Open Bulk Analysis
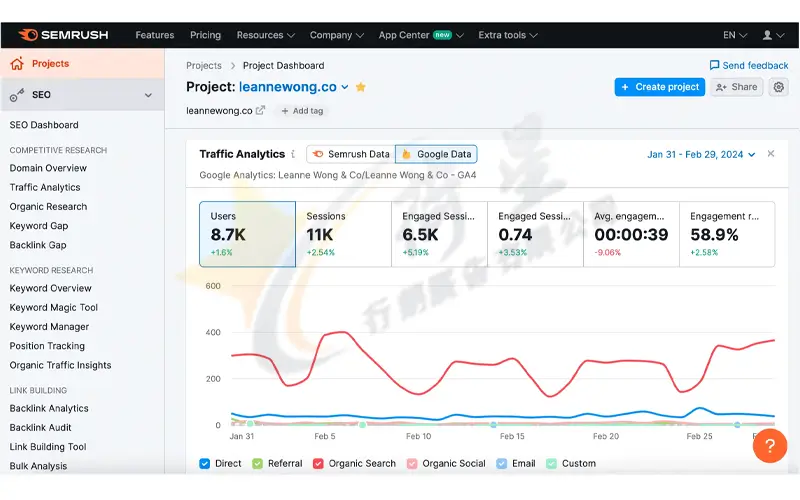 38,466
